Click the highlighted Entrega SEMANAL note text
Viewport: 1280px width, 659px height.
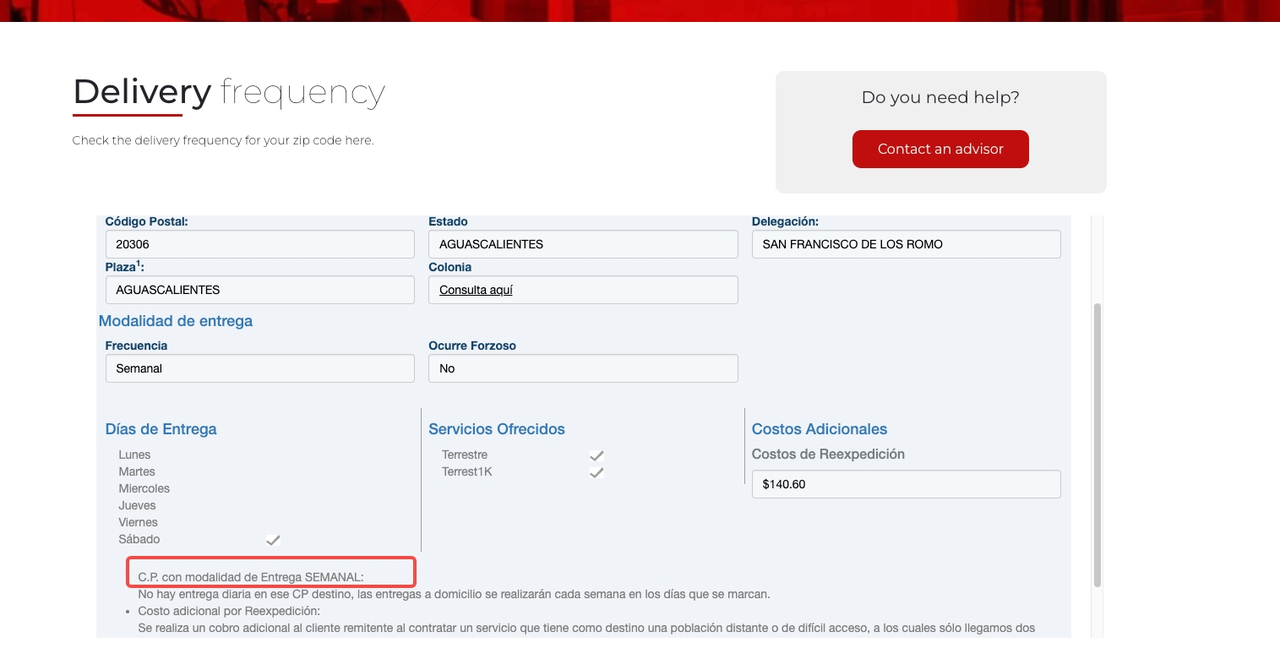[x=251, y=577]
